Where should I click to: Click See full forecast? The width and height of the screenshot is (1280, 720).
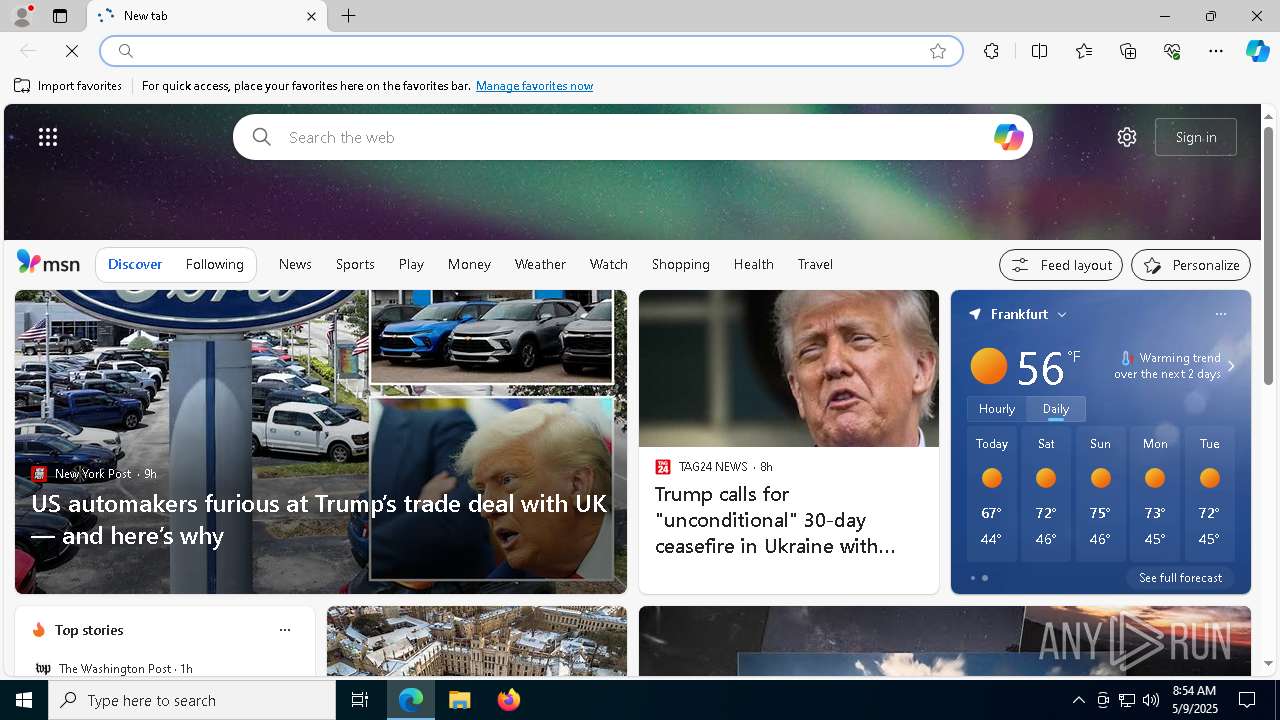[x=1180, y=578]
